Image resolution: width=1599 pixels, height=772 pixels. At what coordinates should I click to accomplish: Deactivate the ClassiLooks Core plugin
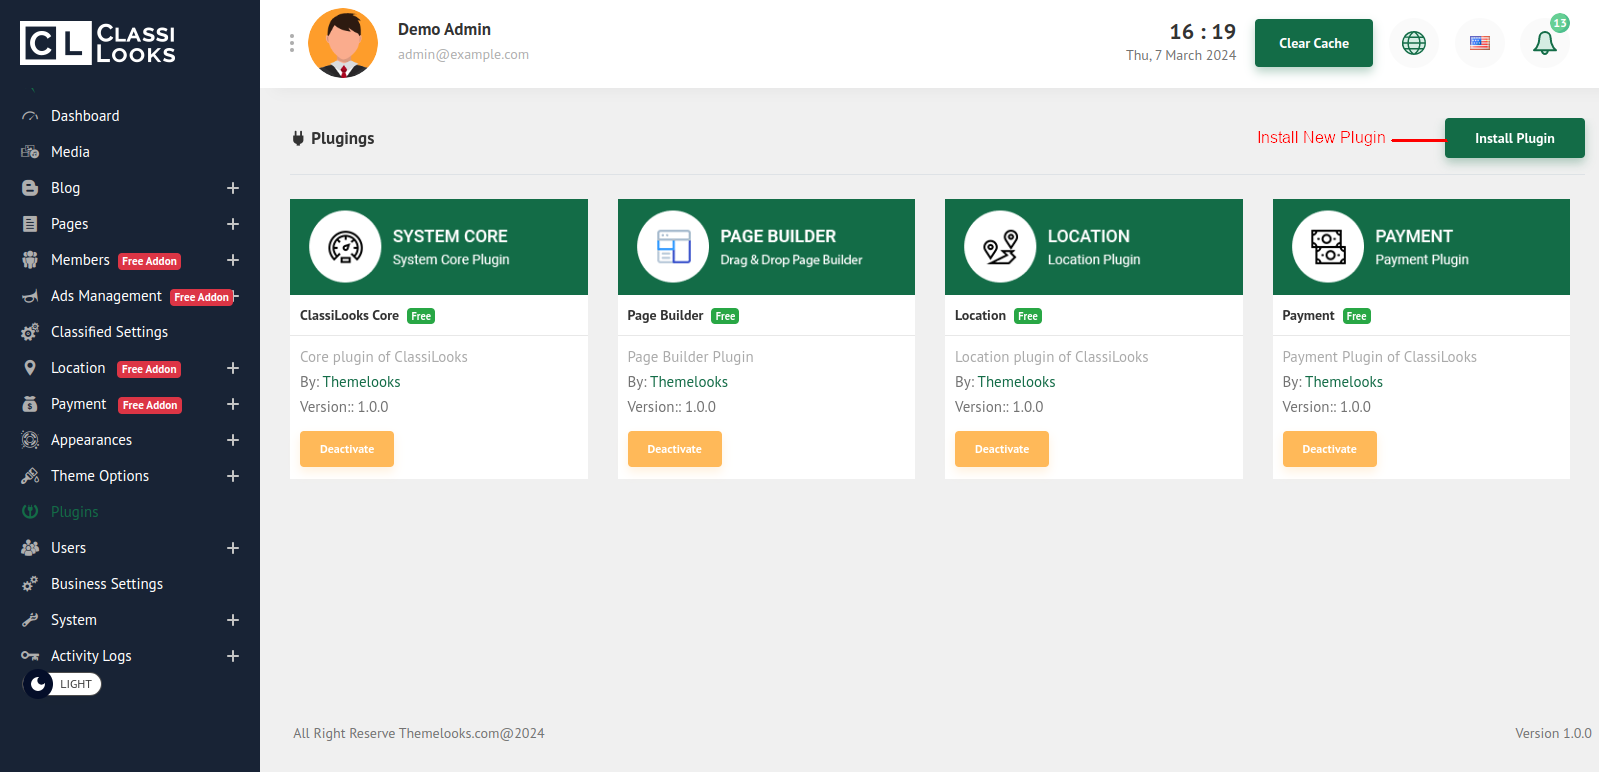pos(347,449)
